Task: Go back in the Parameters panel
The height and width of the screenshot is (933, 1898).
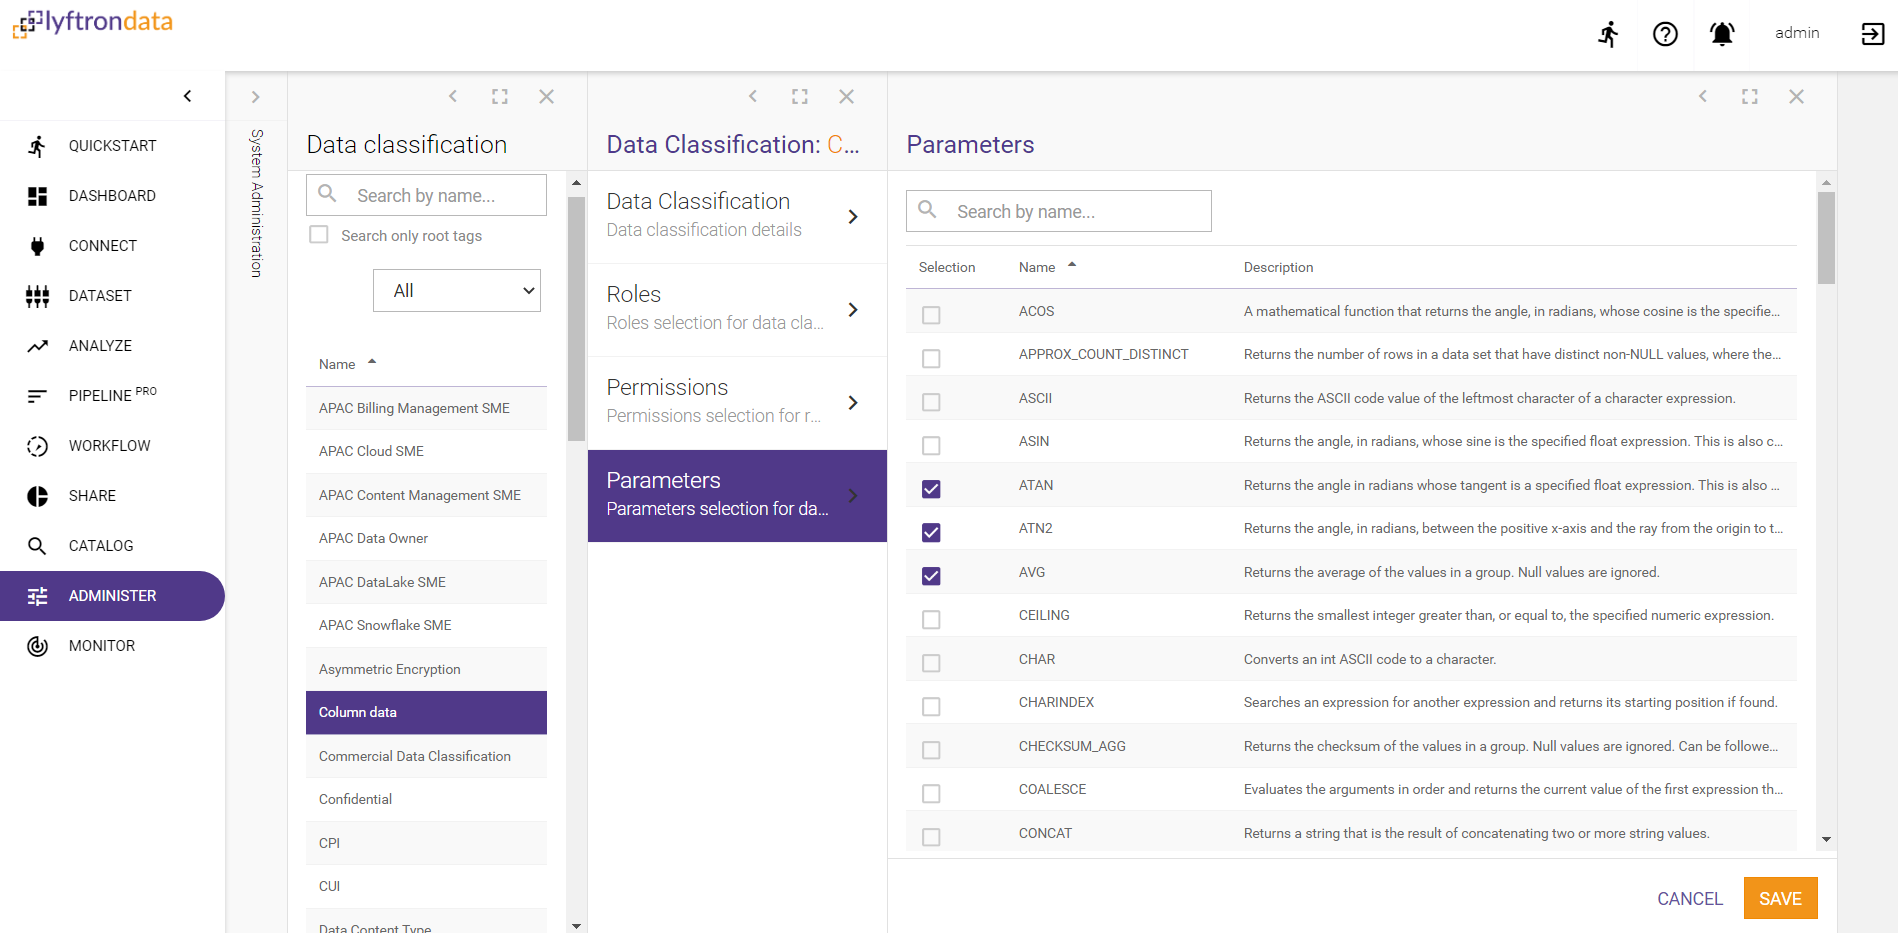Action: [1703, 96]
